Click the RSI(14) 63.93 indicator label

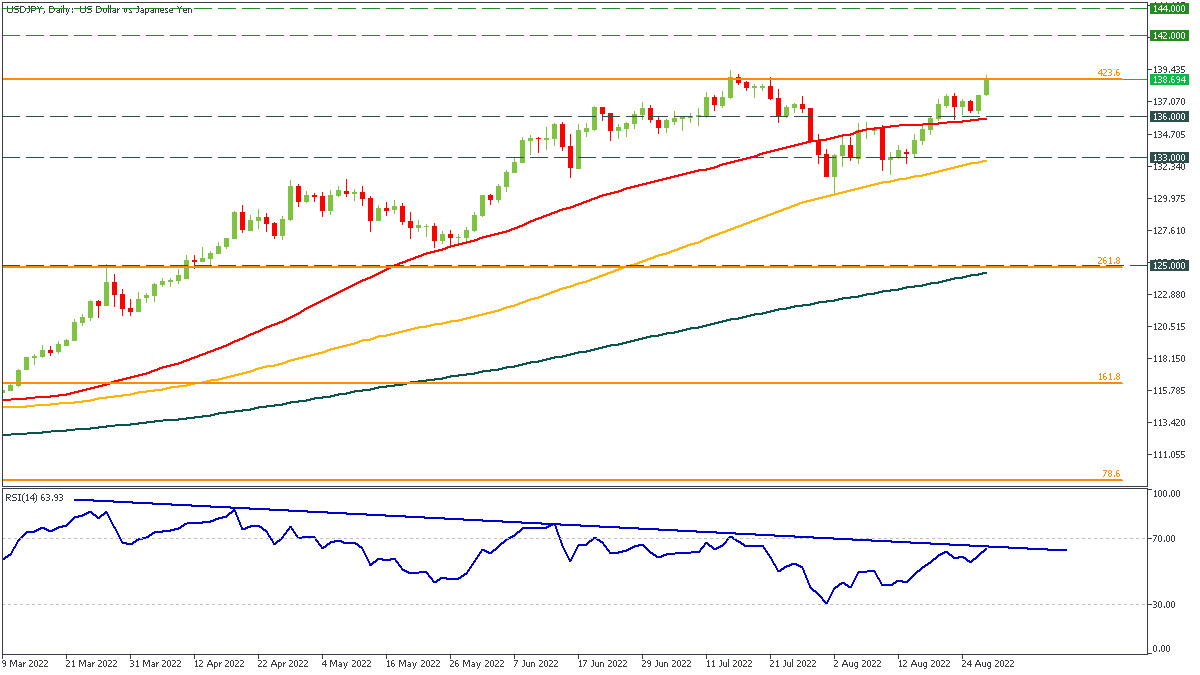click(x=35, y=497)
